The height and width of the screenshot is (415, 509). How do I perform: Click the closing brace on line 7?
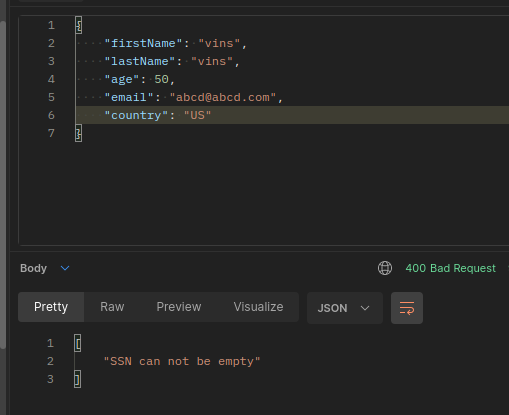click(x=79, y=133)
